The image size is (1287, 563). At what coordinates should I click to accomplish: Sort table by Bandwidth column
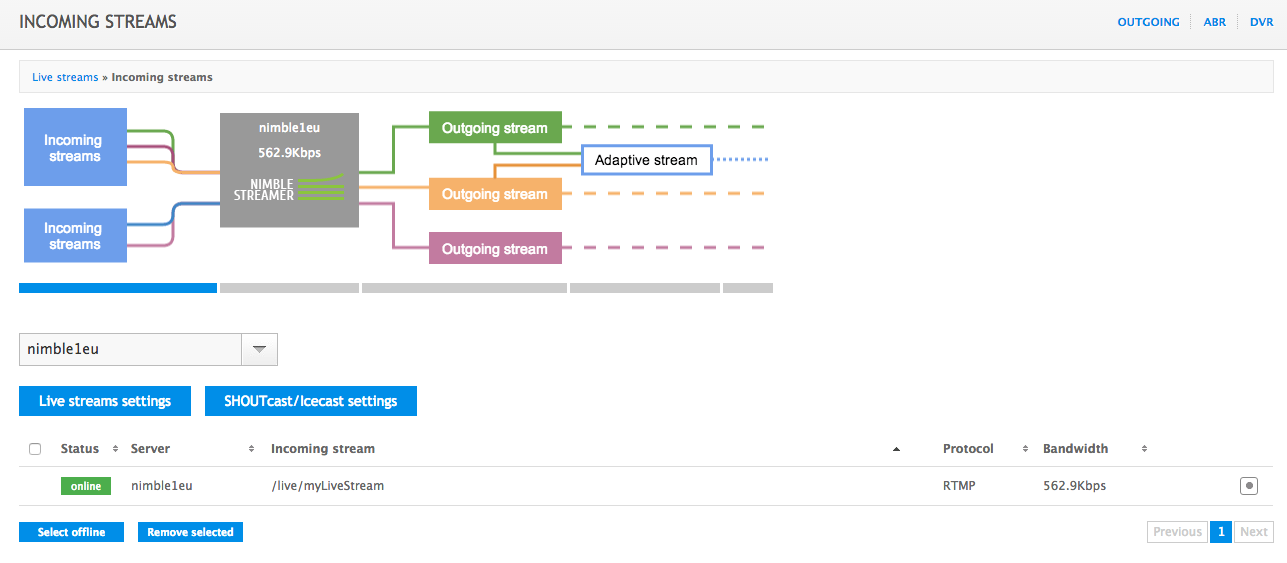click(x=1095, y=449)
